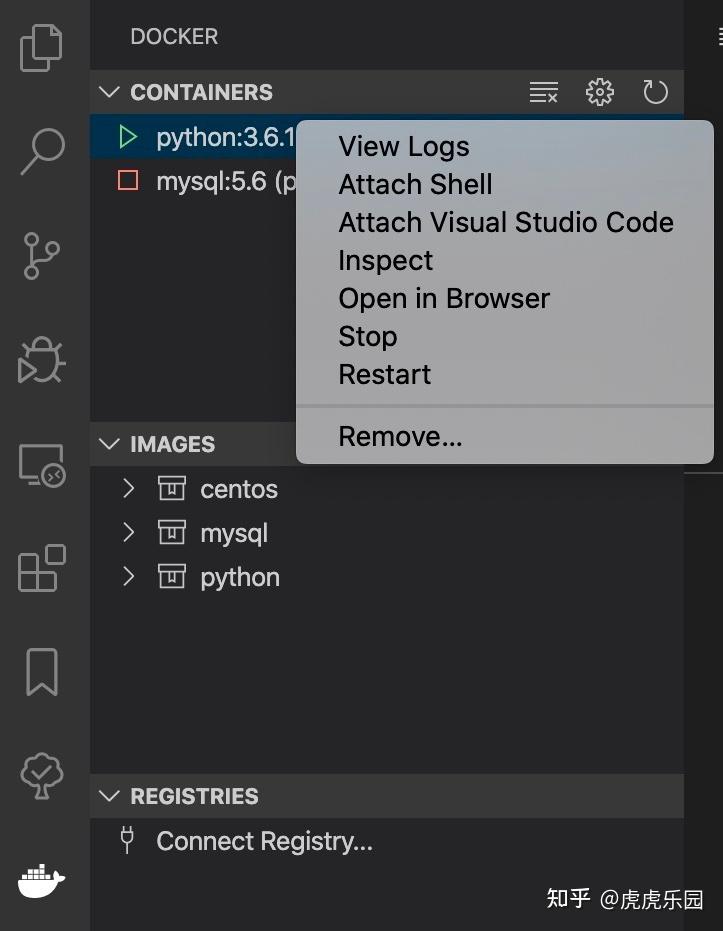This screenshot has height=931, width=723.
Task: Click Connect Registry...
Action: pyautogui.click(x=268, y=840)
